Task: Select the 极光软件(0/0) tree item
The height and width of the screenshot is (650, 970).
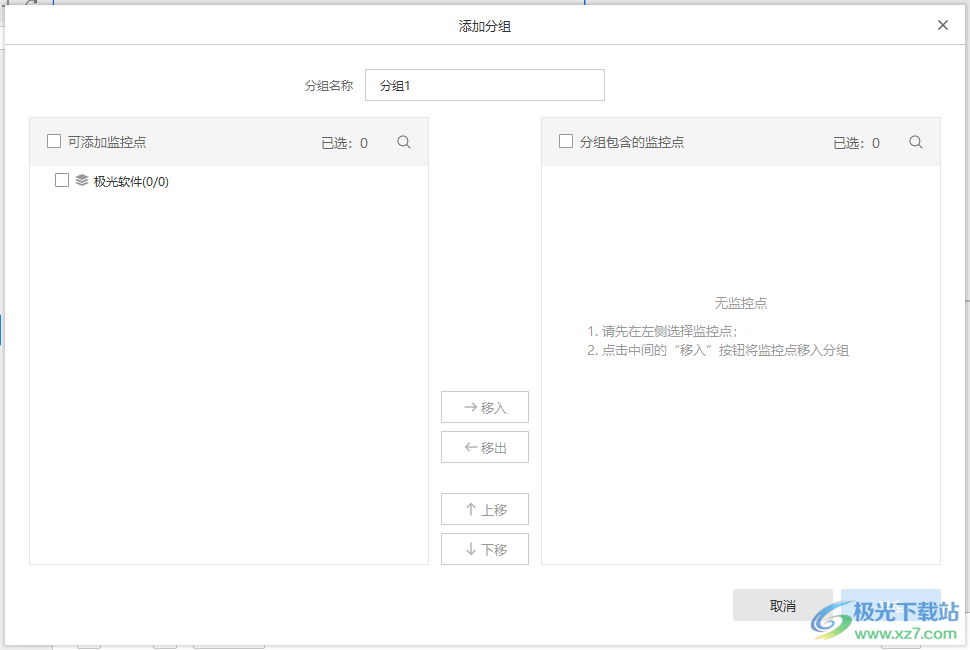Action: (130, 181)
